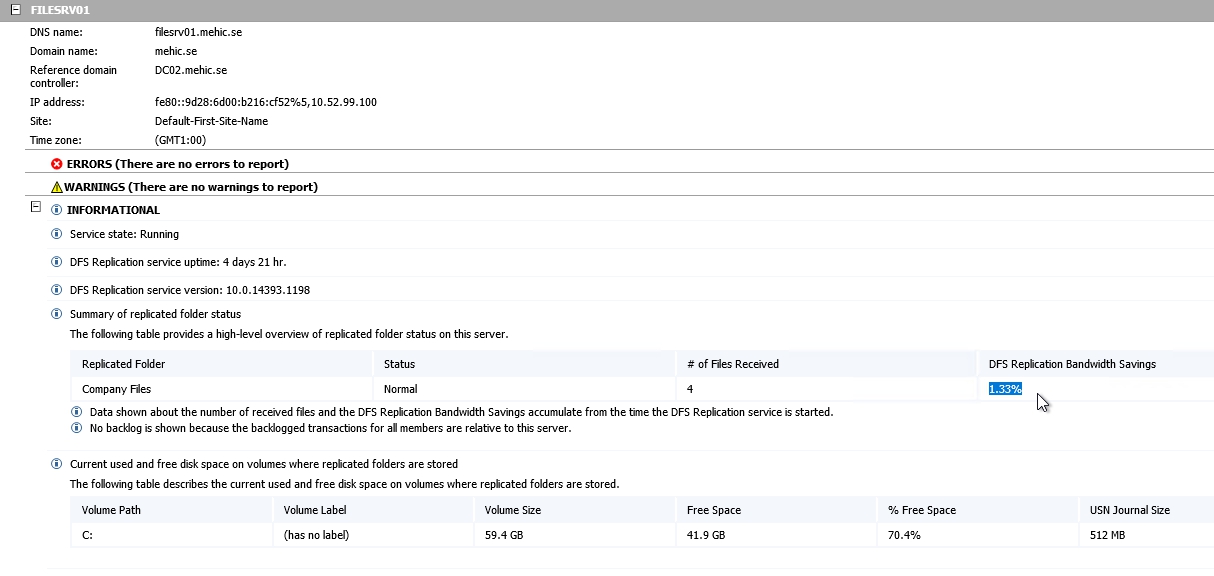The width and height of the screenshot is (1214, 576).
Task: Click the WARNINGS heading text
Action: coord(190,187)
